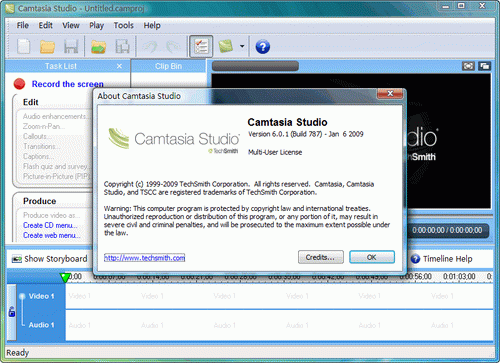Open the Play menu
The width and height of the screenshot is (500, 363).
96,25
